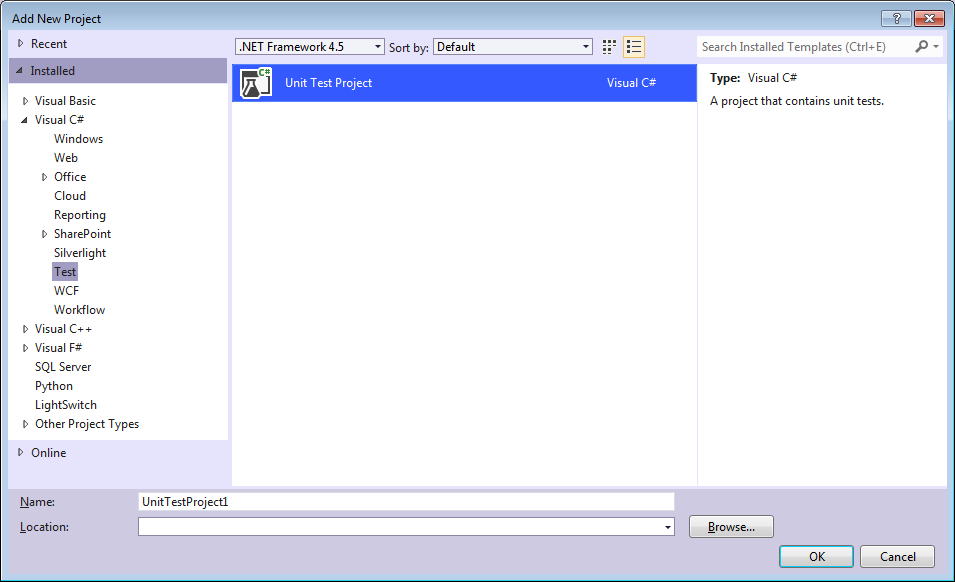Select the Reporting category
The width and height of the screenshot is (955, 582).
pyautogui.click(x=80, y=215)
